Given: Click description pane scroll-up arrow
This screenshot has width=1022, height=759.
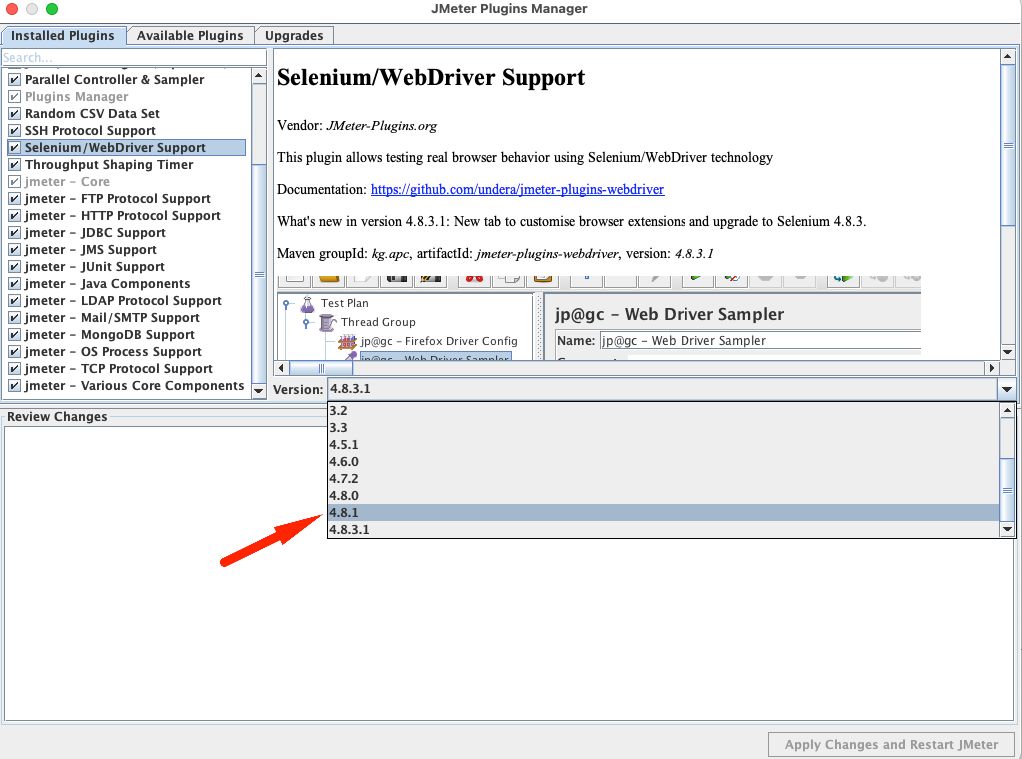Looking at the screenshot, I should (x=1008, y=57).
